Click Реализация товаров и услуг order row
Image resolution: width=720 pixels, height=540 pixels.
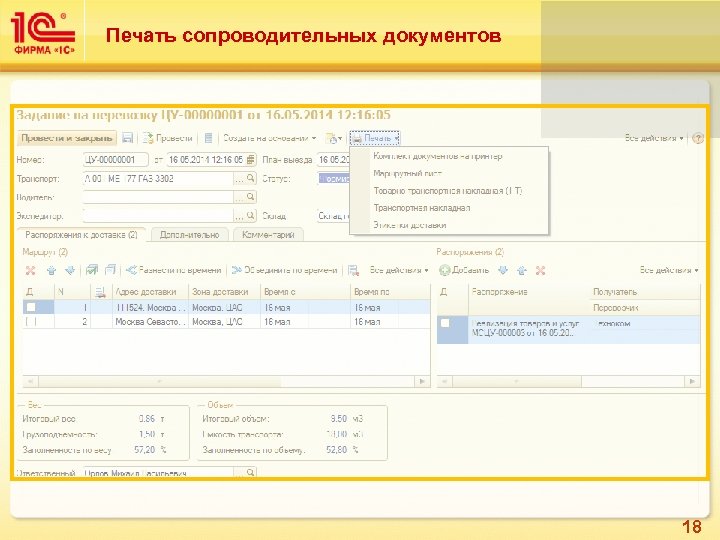568,329
